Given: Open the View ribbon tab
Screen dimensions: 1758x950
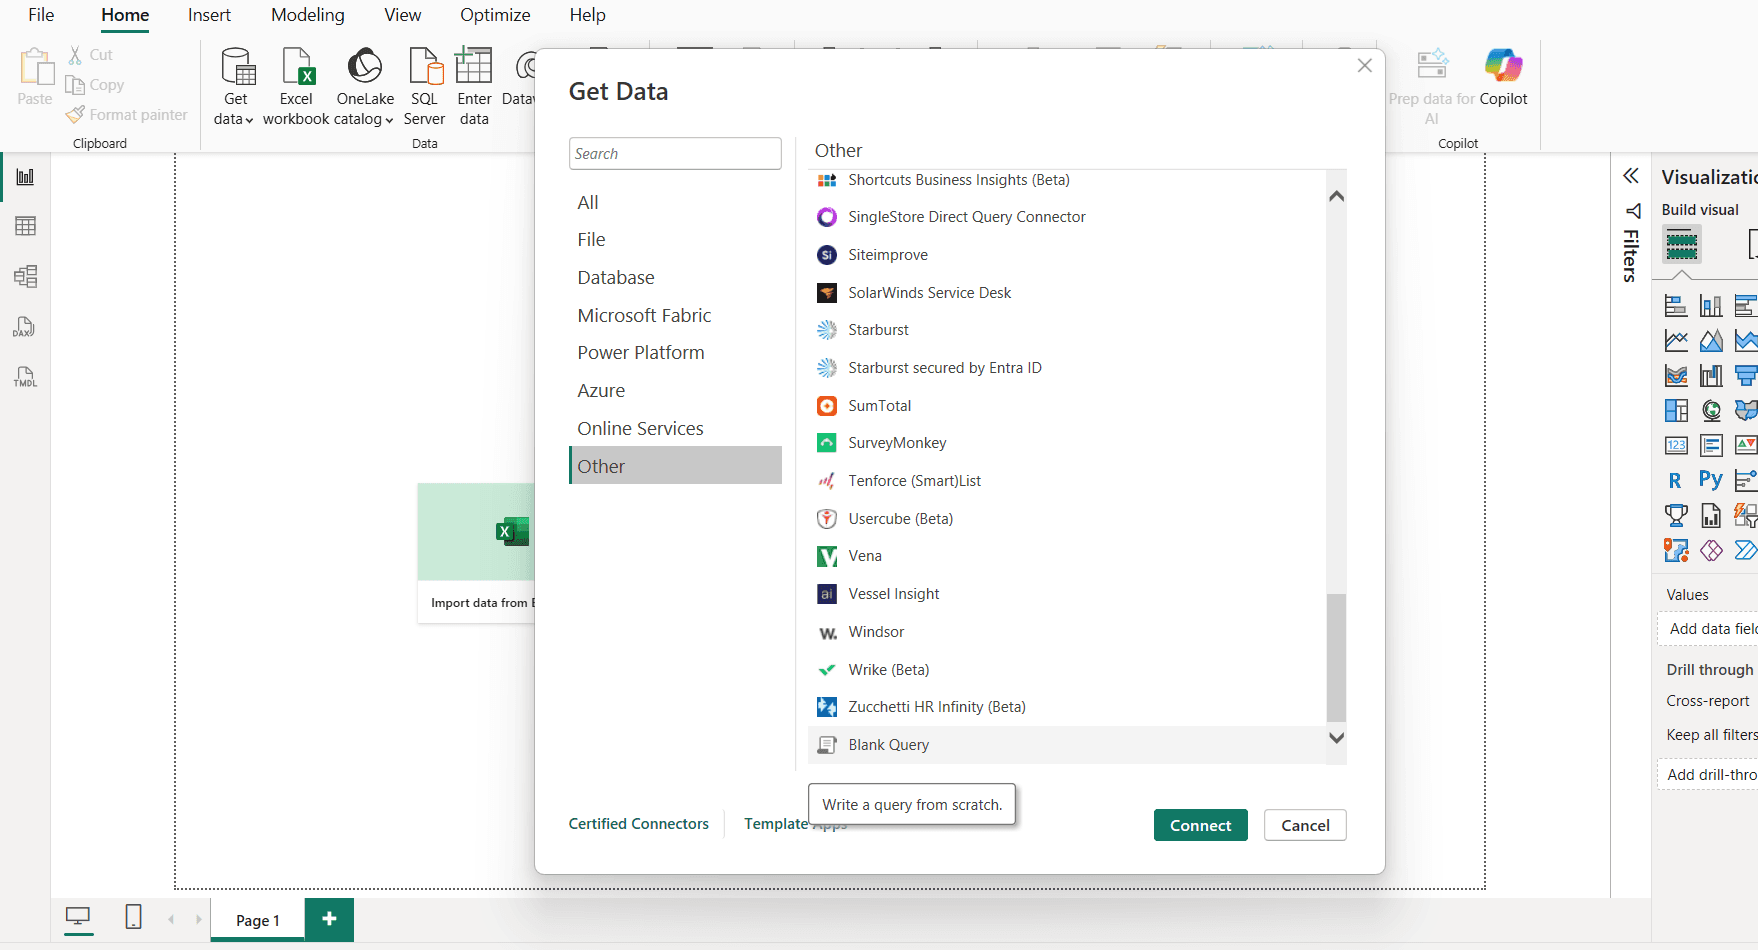Looking at the screenshot, I should pyautogui.click(x=403, y=15).
